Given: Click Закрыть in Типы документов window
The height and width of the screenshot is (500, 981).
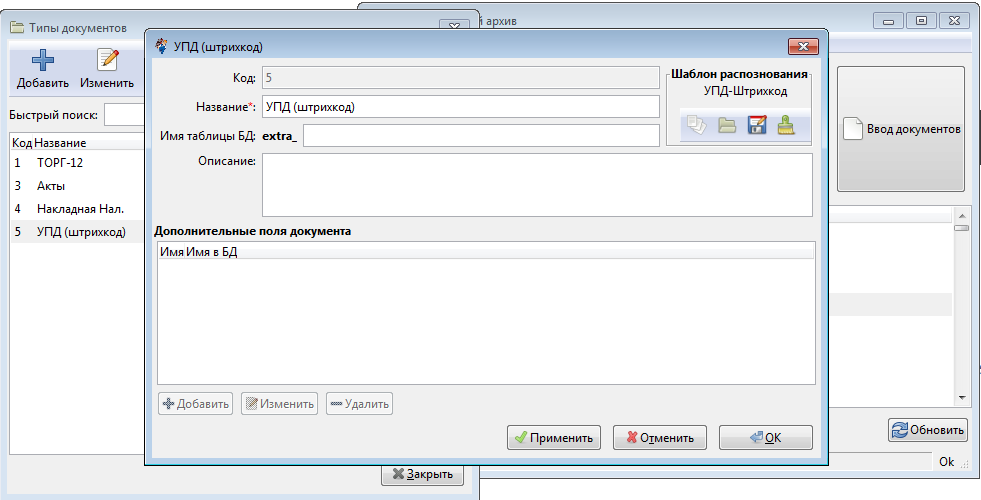Looking at the screenshot, I should tap(422, 474).
